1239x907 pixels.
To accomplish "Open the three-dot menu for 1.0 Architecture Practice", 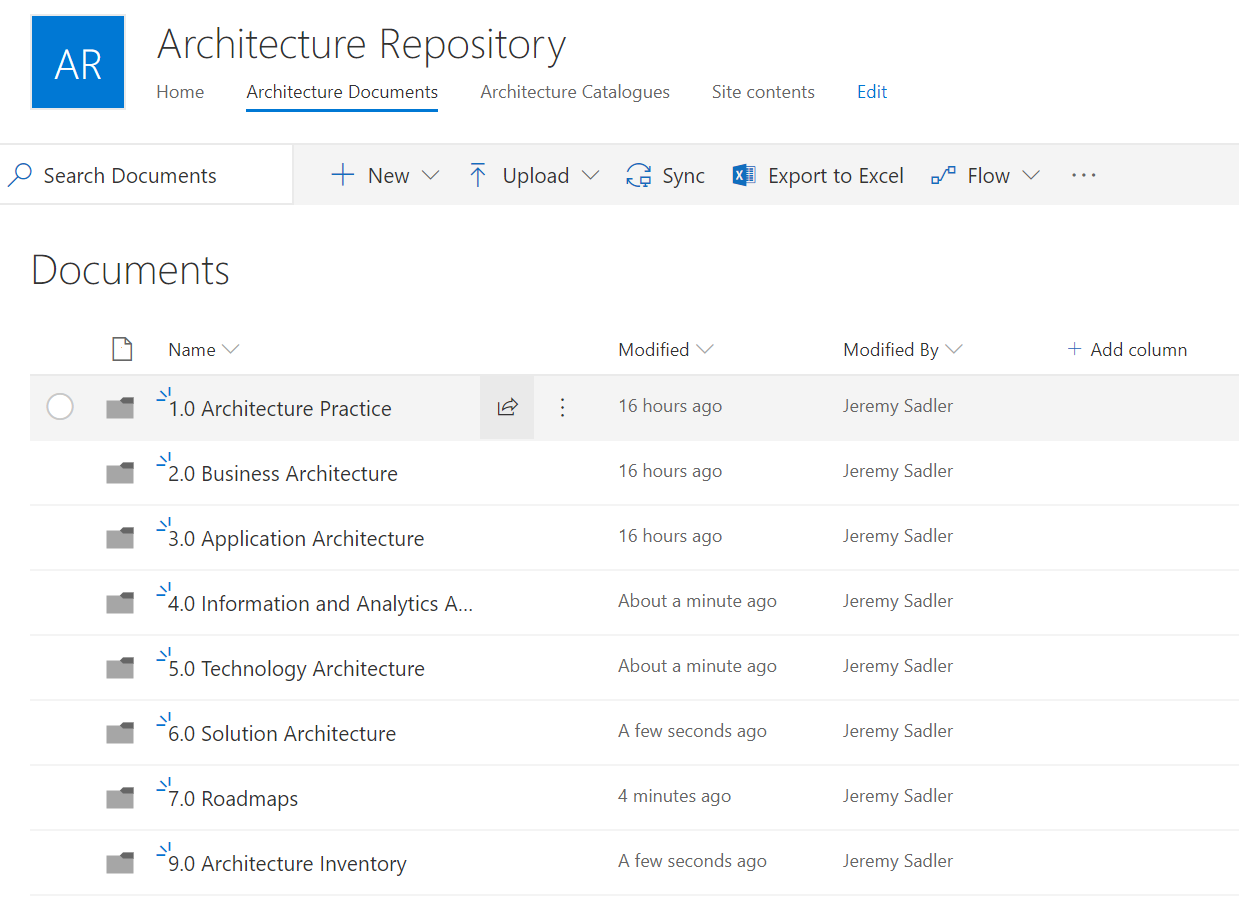I will 562,407.
